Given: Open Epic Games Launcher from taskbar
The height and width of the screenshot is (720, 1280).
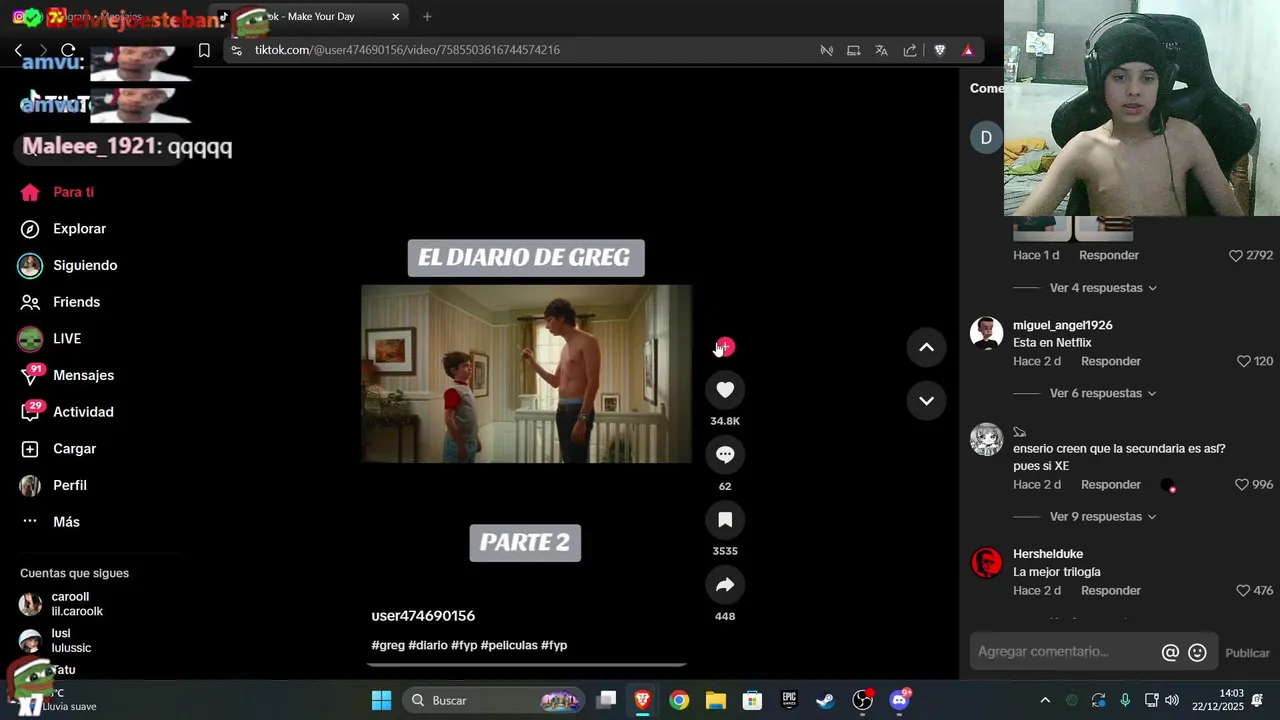Looking at the screenshot, I should point(789,700).
